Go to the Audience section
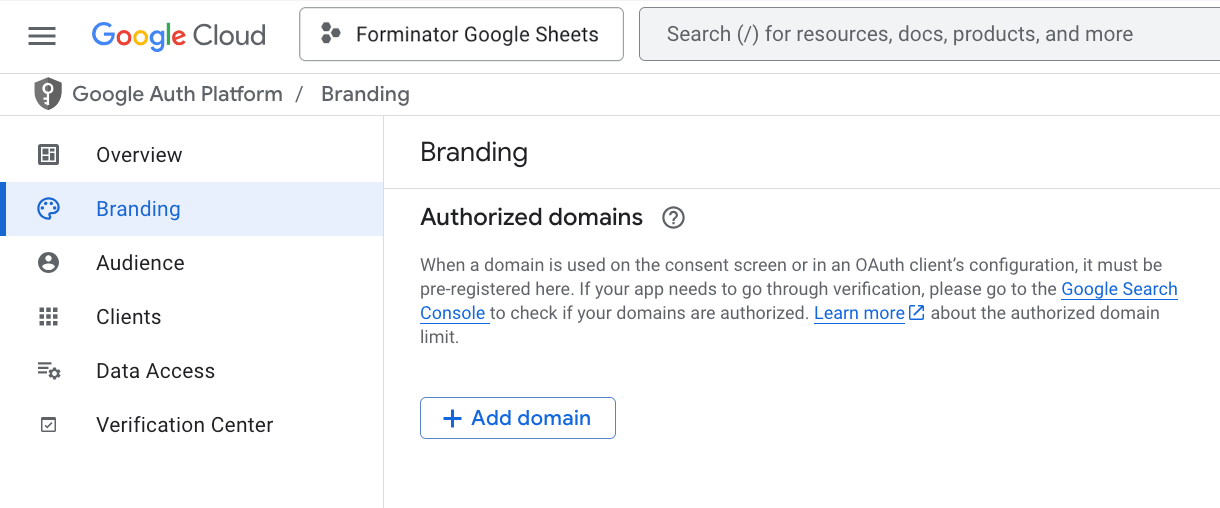Image resolution: width=1220 pixels, height=508 pixels. tap(192, 263)
